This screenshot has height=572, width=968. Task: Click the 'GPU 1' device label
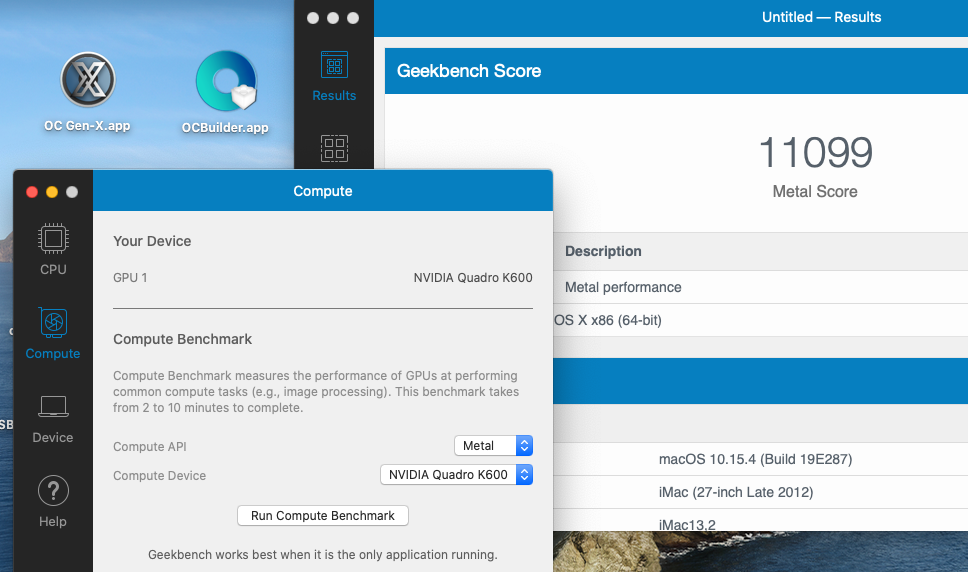click(130, 278)
